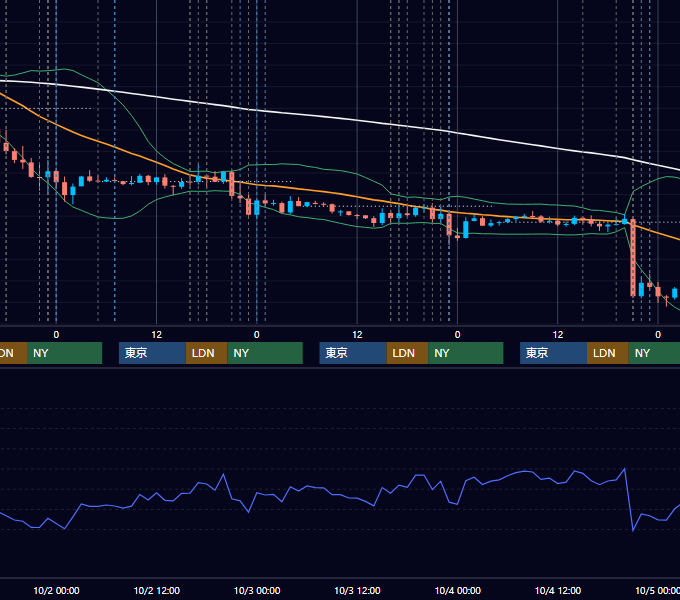Click the 10/3 12:00 date label
Screen dimensions: 680x600
357,590
